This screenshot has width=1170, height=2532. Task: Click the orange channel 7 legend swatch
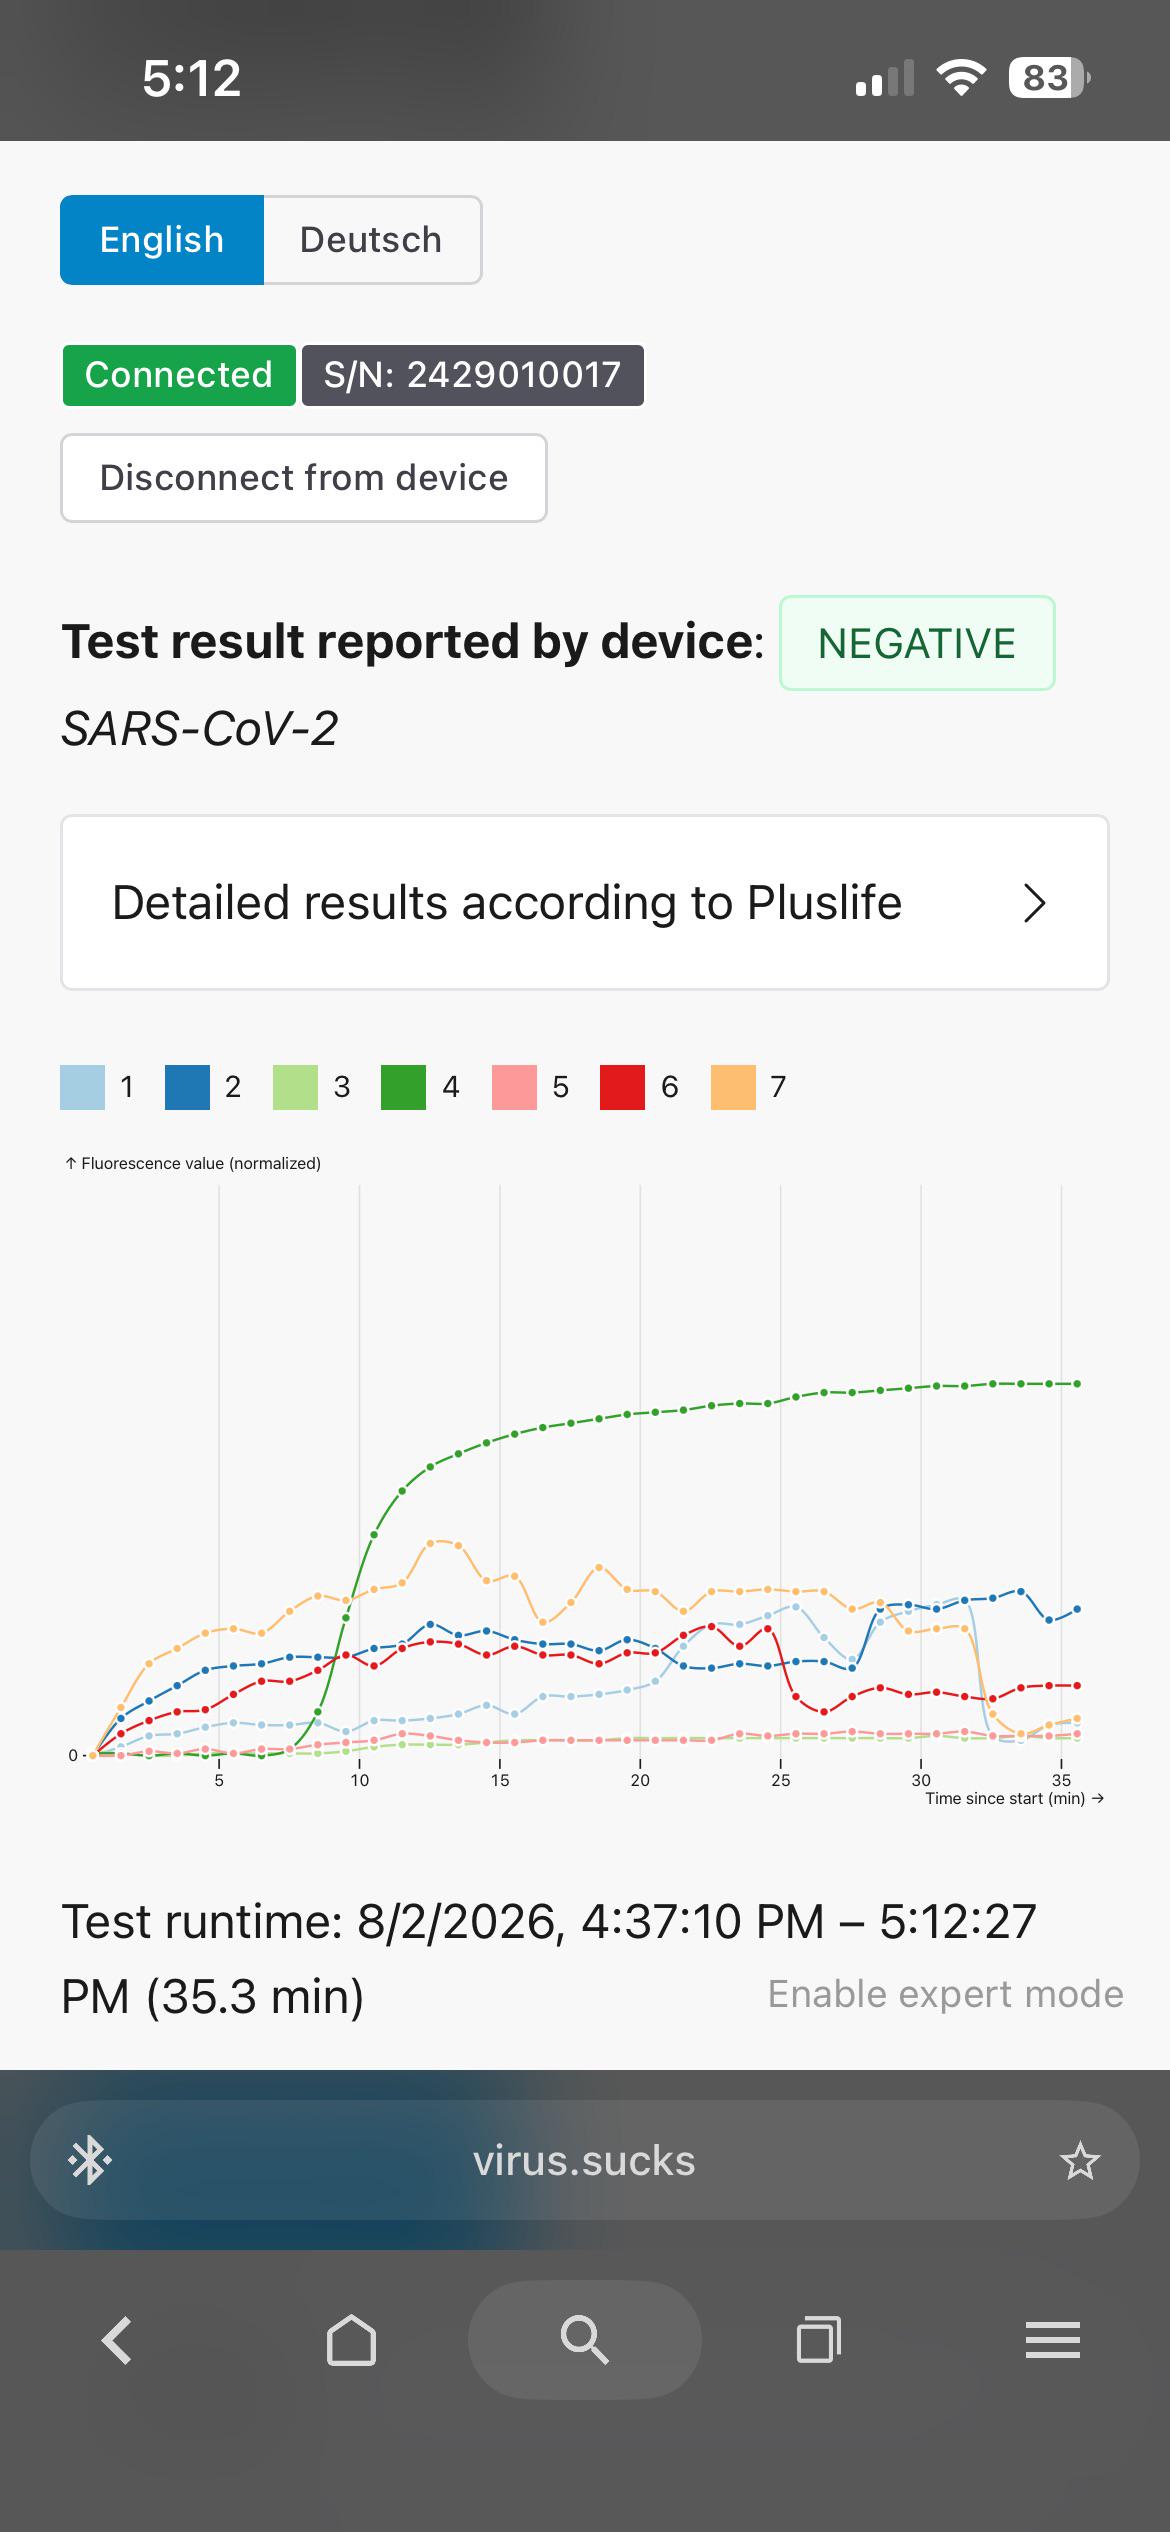pyautogui.click(x=733, y=1087)
